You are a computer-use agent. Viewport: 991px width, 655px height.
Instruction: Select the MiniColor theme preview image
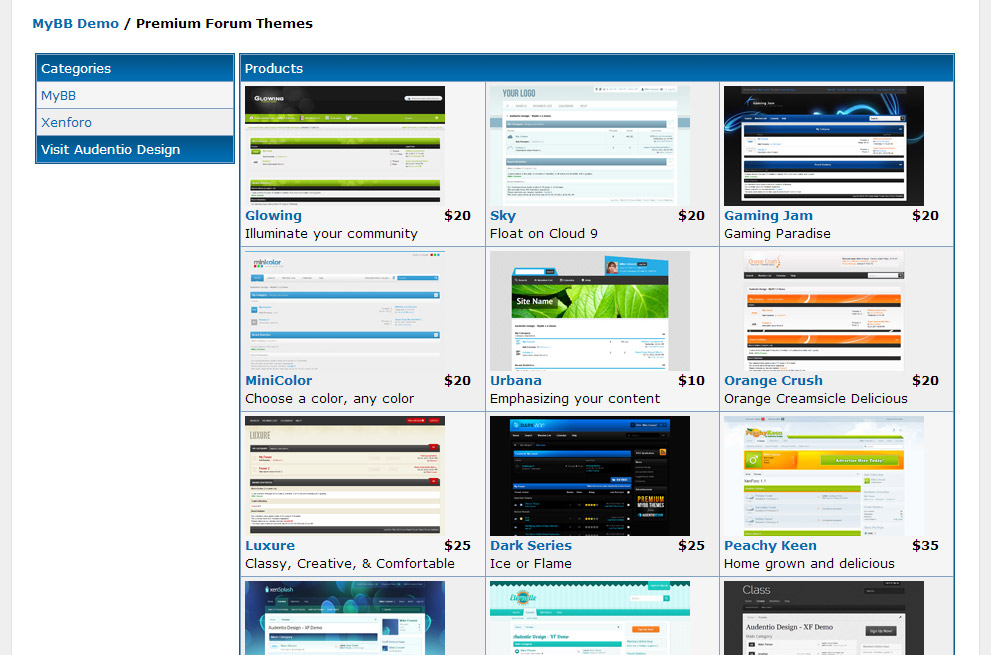[x=345, y=311]
